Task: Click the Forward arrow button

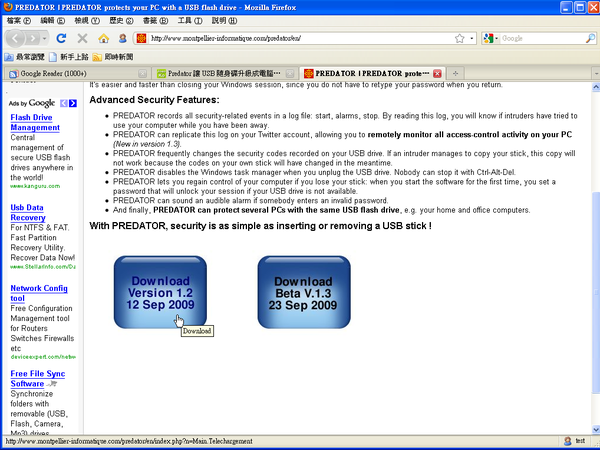Action: pos(33,38)
